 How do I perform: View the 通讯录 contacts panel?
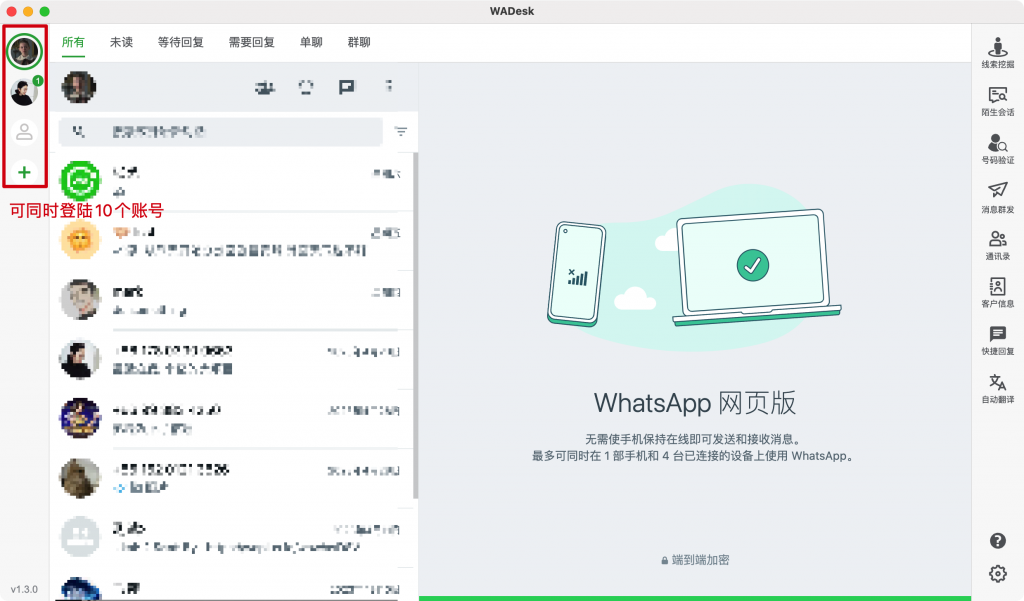[997, 246]
